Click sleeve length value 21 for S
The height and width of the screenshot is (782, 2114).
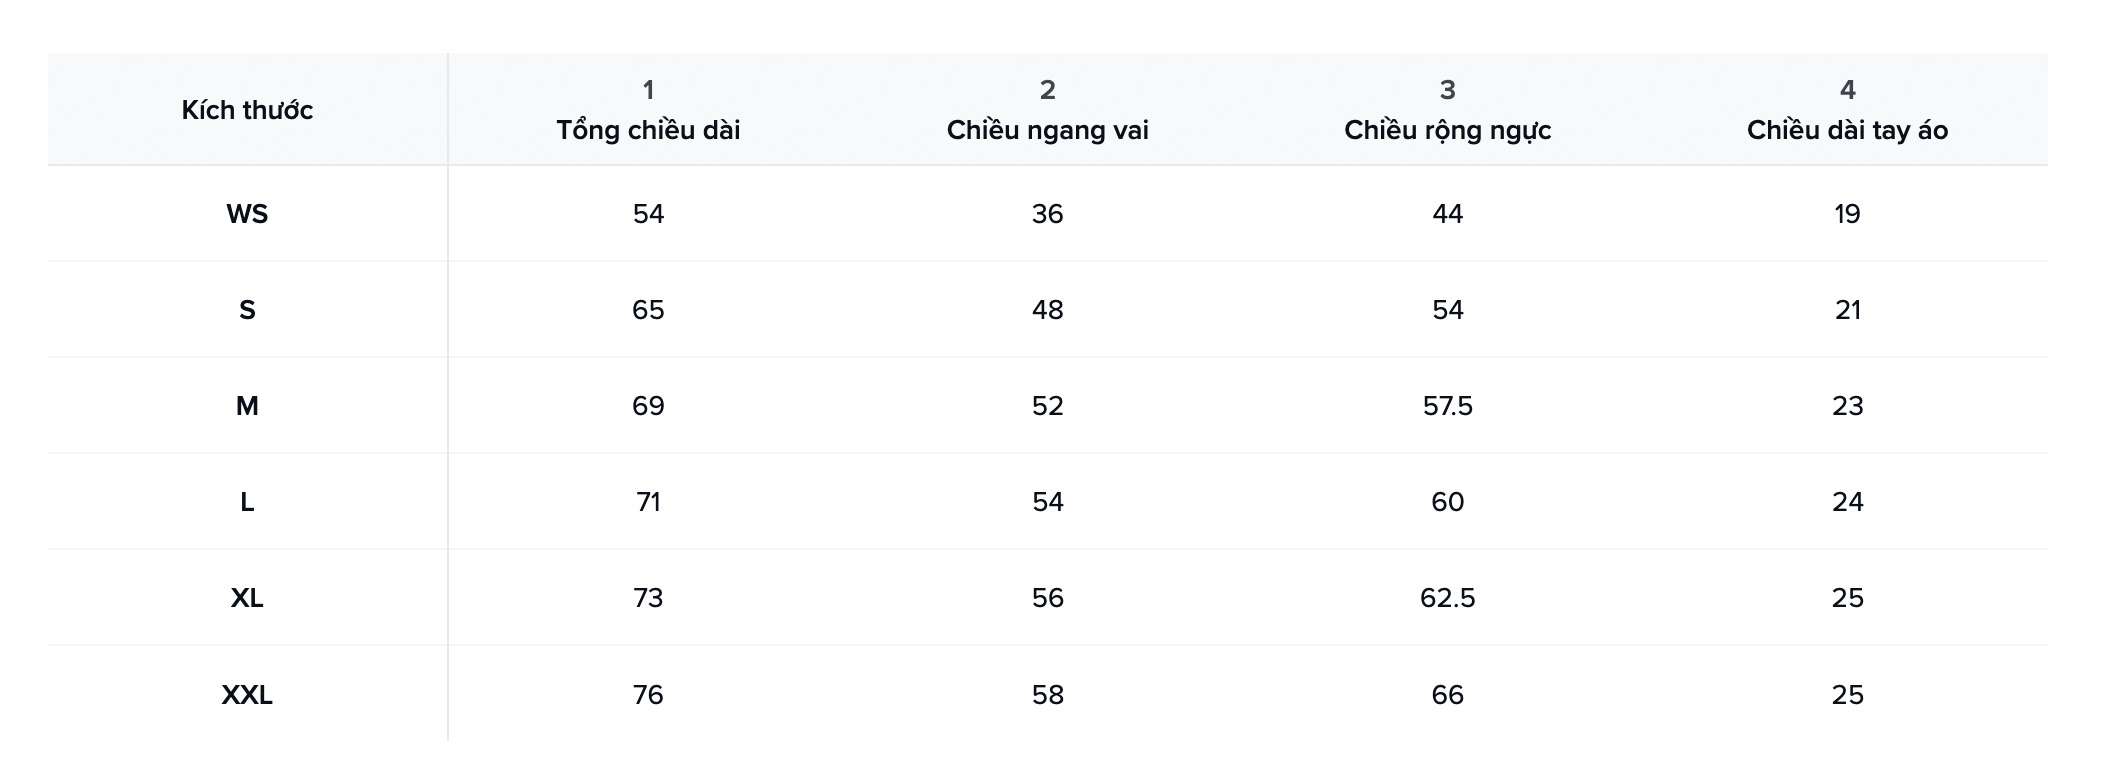[1847, 310]
